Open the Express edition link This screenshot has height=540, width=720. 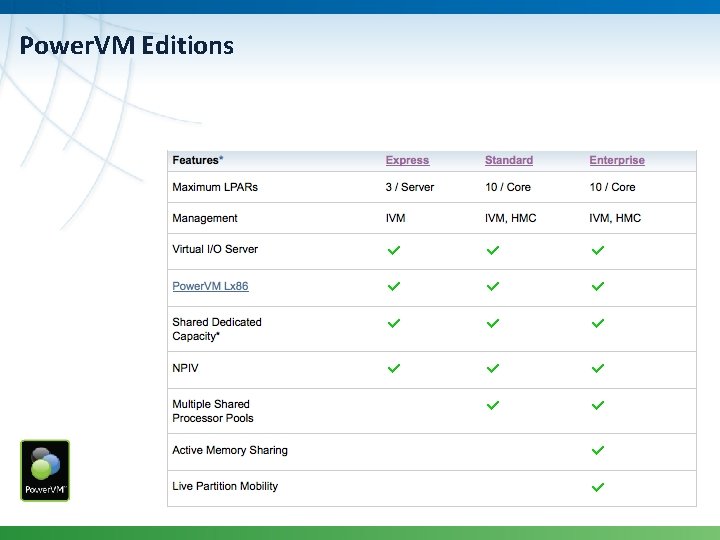[407, 160]
